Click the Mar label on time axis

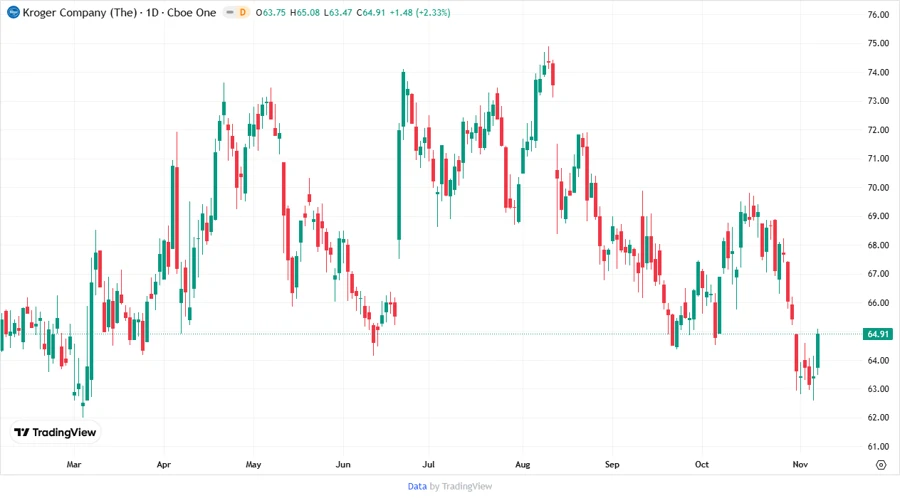[x=73, y=464]
